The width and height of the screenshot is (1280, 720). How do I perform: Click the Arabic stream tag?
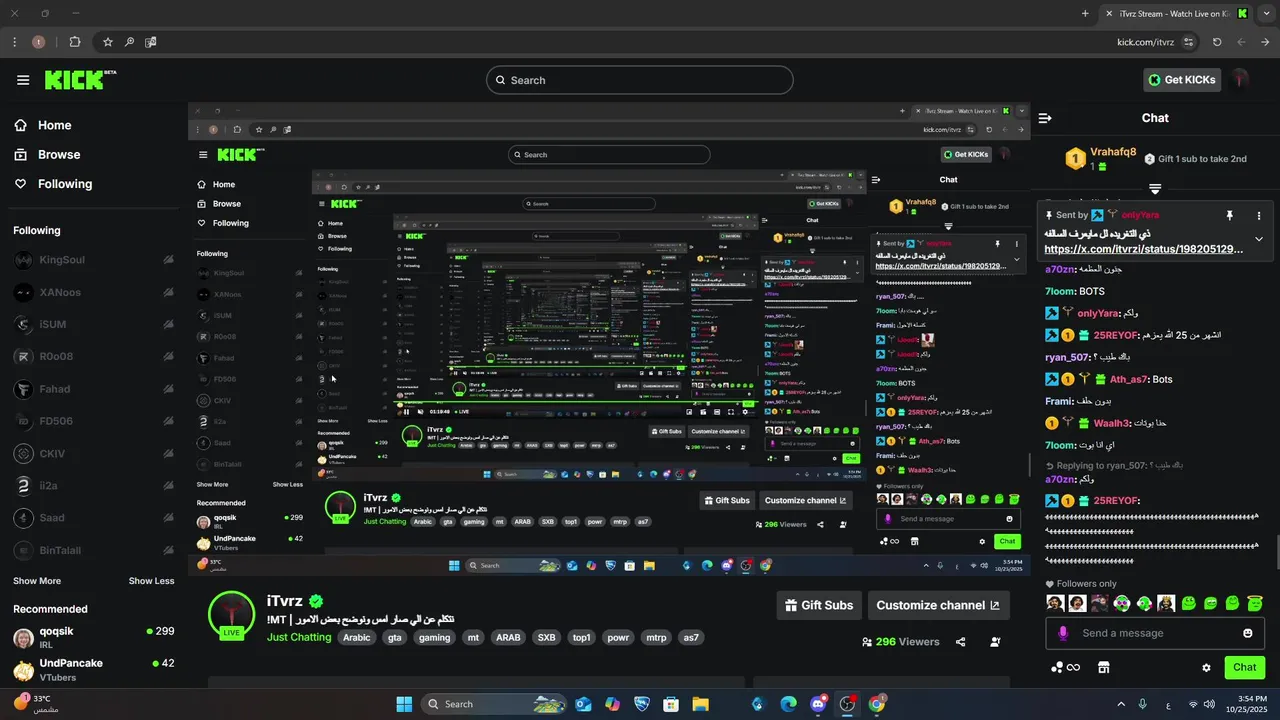coord(356,637)
